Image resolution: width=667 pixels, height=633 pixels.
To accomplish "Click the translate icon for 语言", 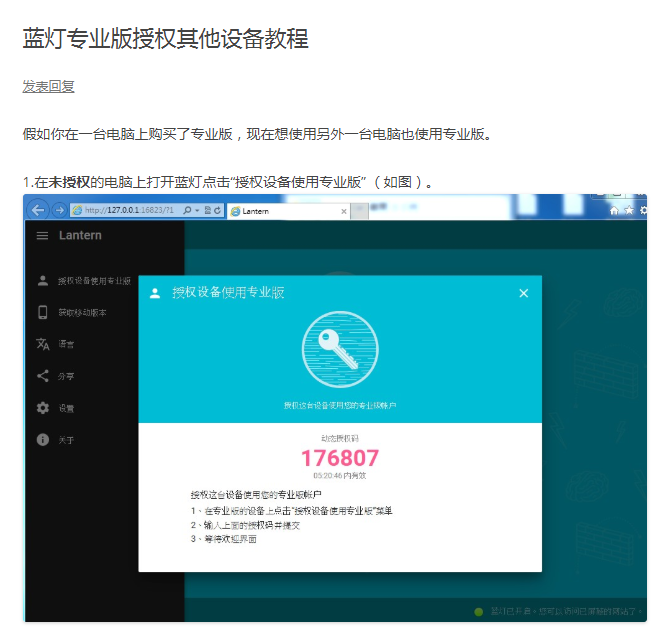I will [x=43, y=344].
